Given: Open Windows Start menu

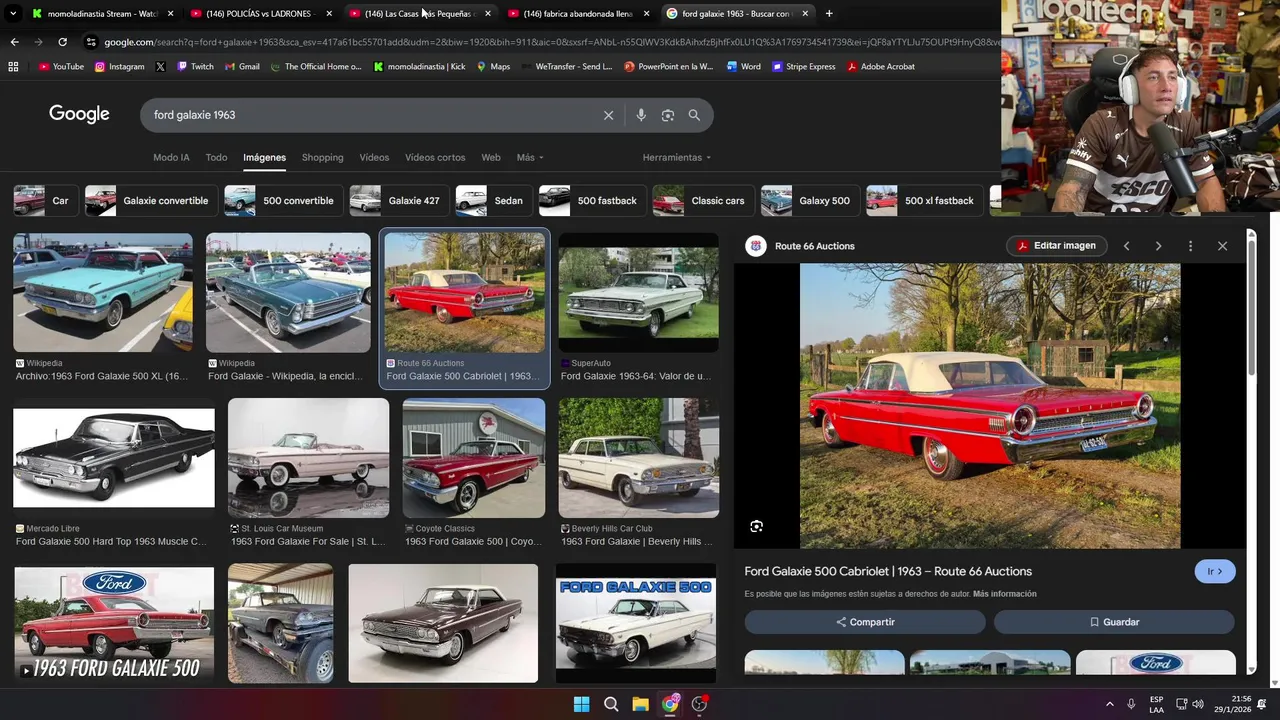Looking at the screenshot, I should [x=581, y=704].
